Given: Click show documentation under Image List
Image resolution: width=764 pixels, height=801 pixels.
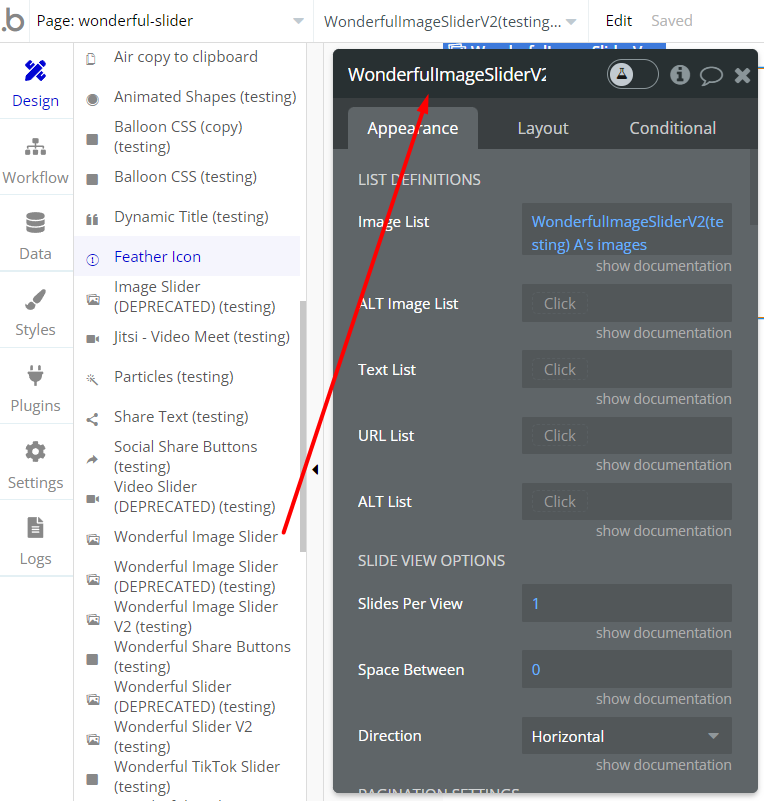Looking at the screenshot, I should (x=663, y=266).
